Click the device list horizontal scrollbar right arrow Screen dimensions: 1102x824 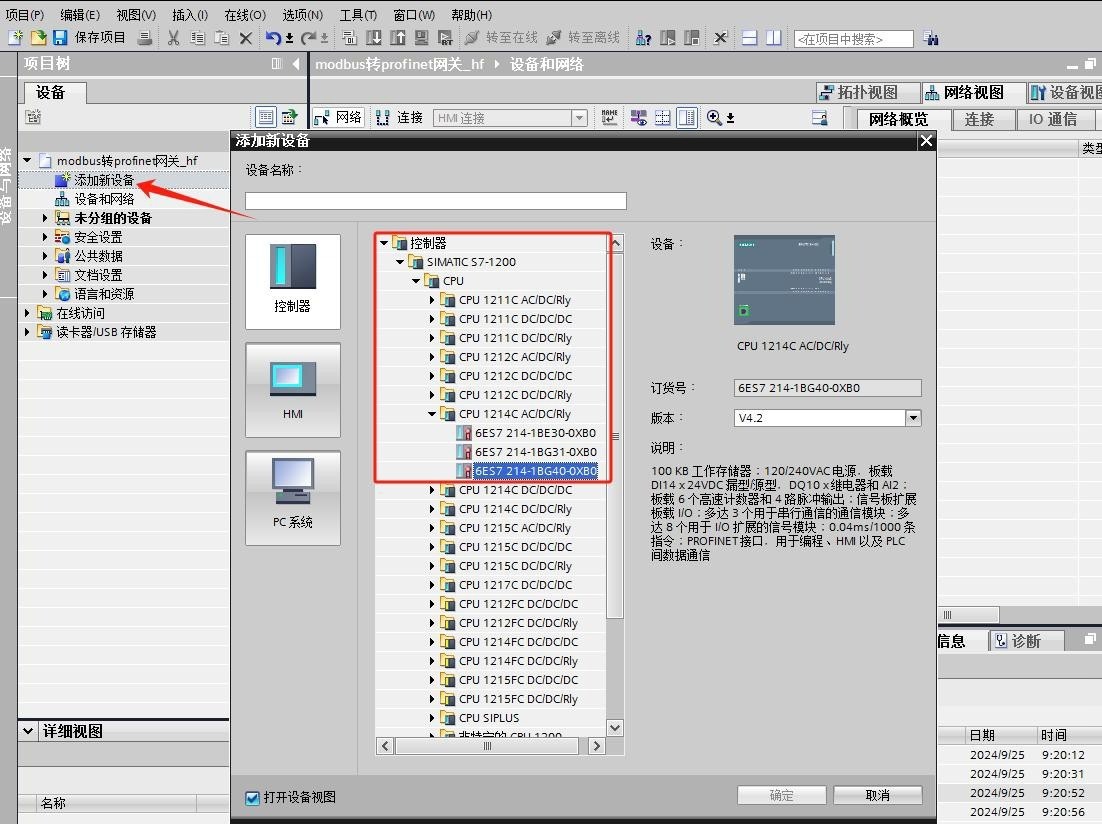[x=597, y=746]
